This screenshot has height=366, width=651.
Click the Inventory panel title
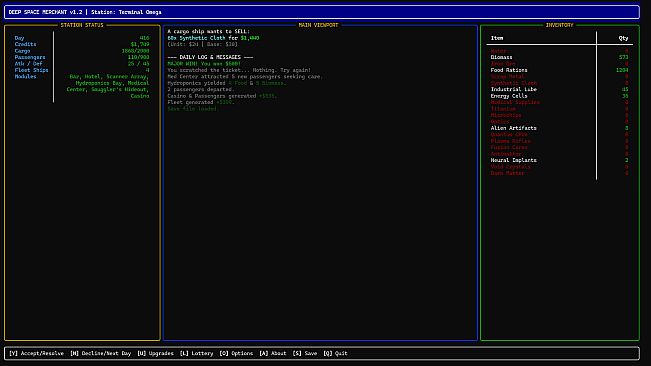pos(559,25)
